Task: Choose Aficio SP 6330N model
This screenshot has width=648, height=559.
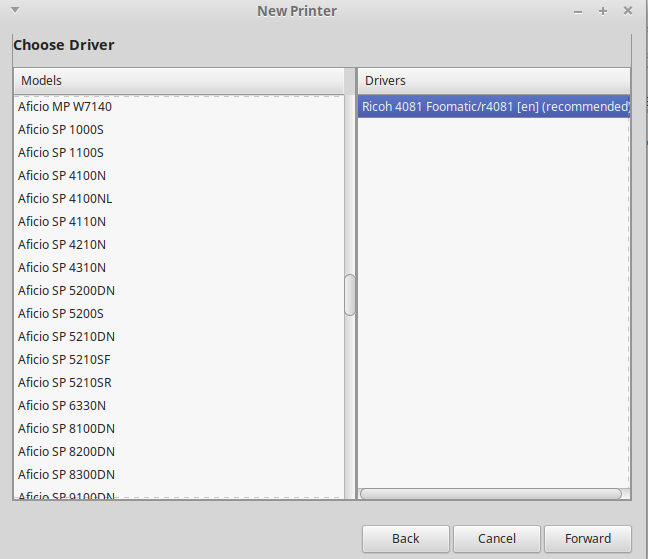Action: tap(179, 406)
